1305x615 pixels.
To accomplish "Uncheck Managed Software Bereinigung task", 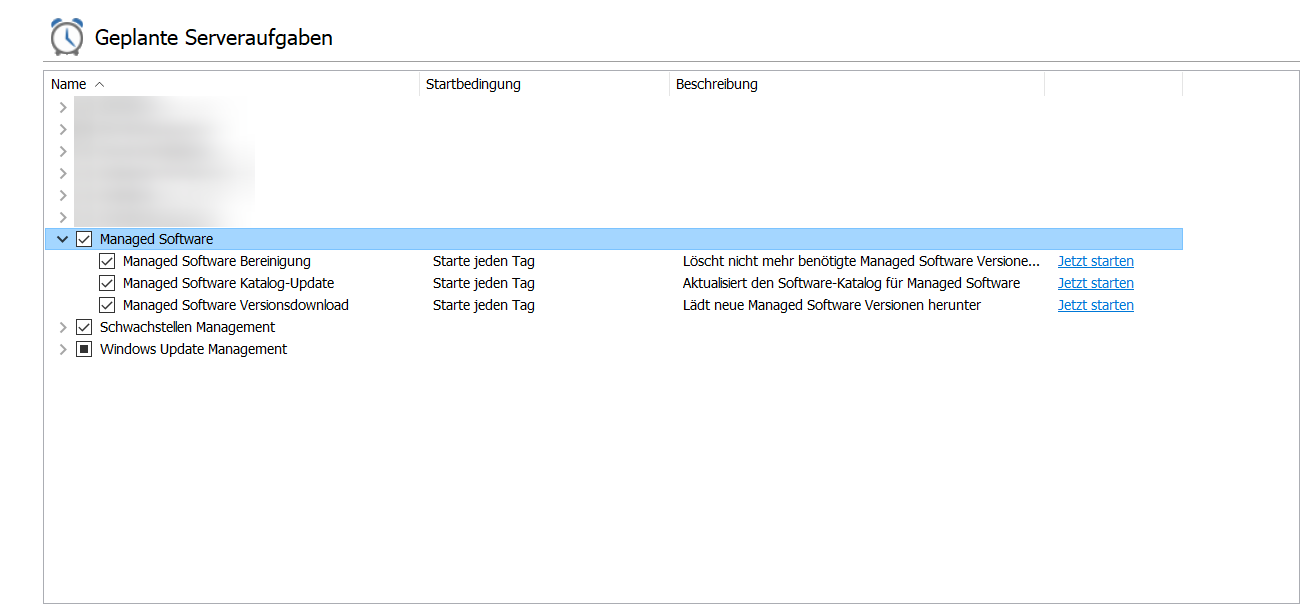I will pyautogui.click(x=107, y=261).
